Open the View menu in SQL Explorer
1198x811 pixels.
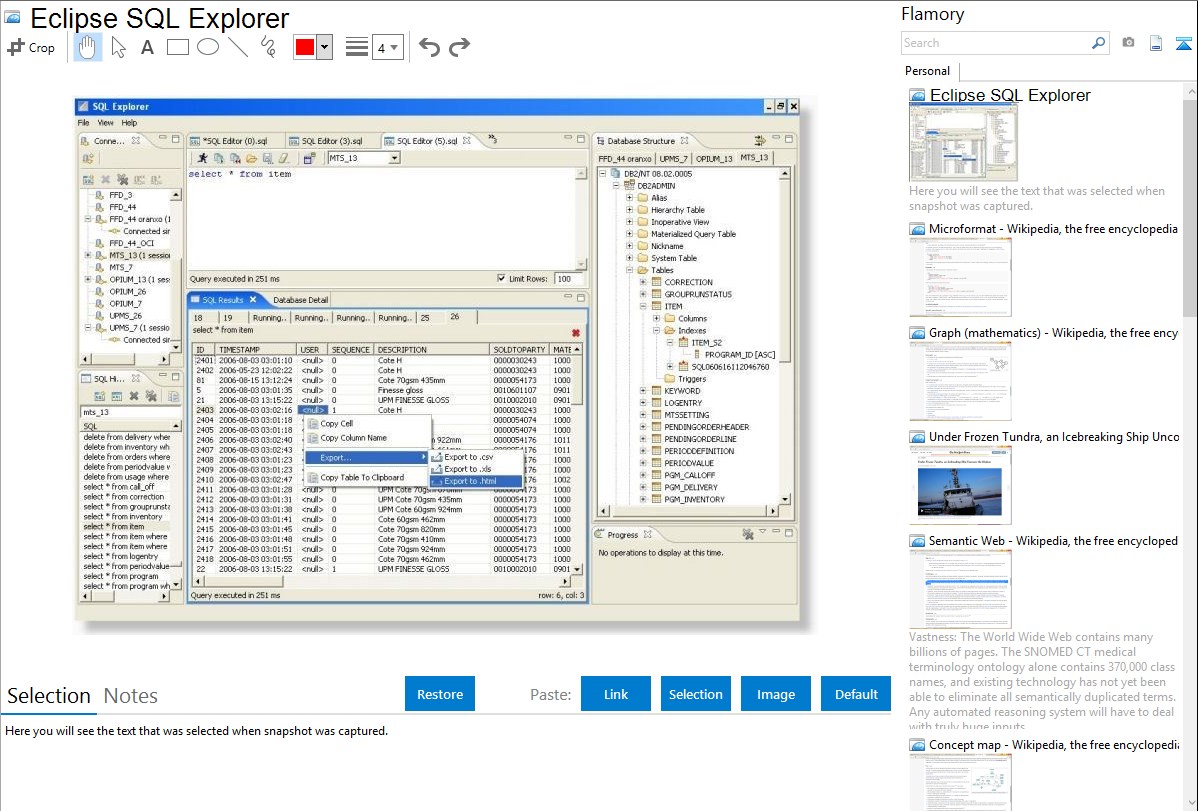tap(105, 122)
